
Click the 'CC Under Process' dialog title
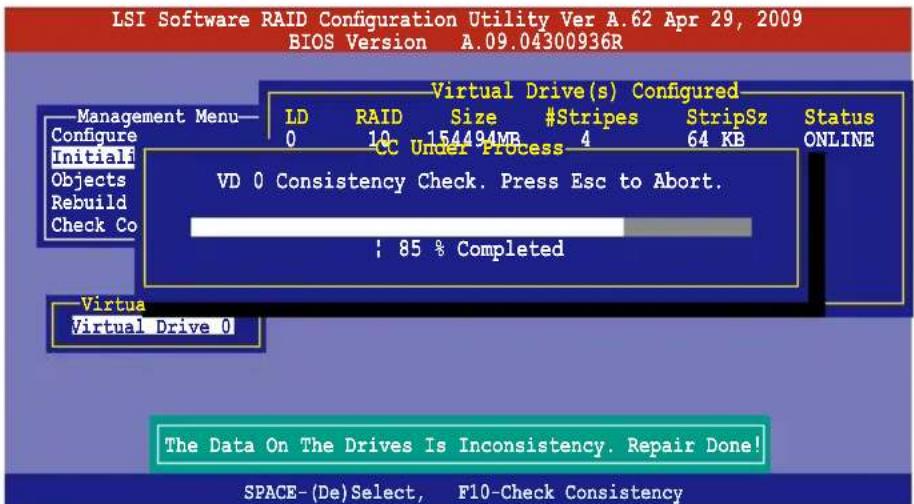click(x=469, y=148)
